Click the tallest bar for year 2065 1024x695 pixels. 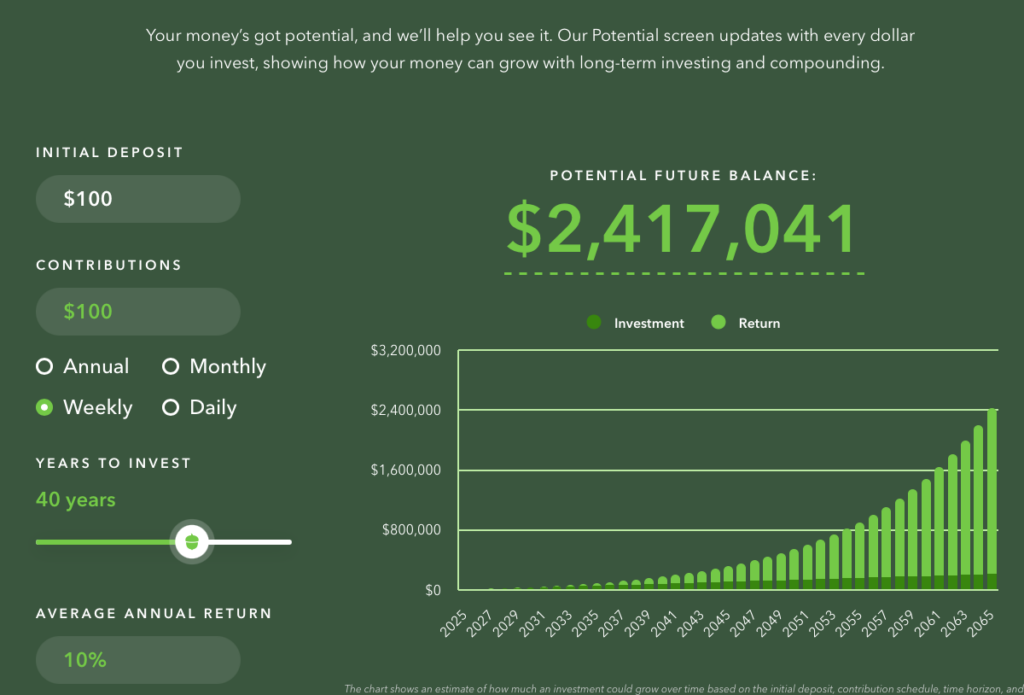[991, 500]
